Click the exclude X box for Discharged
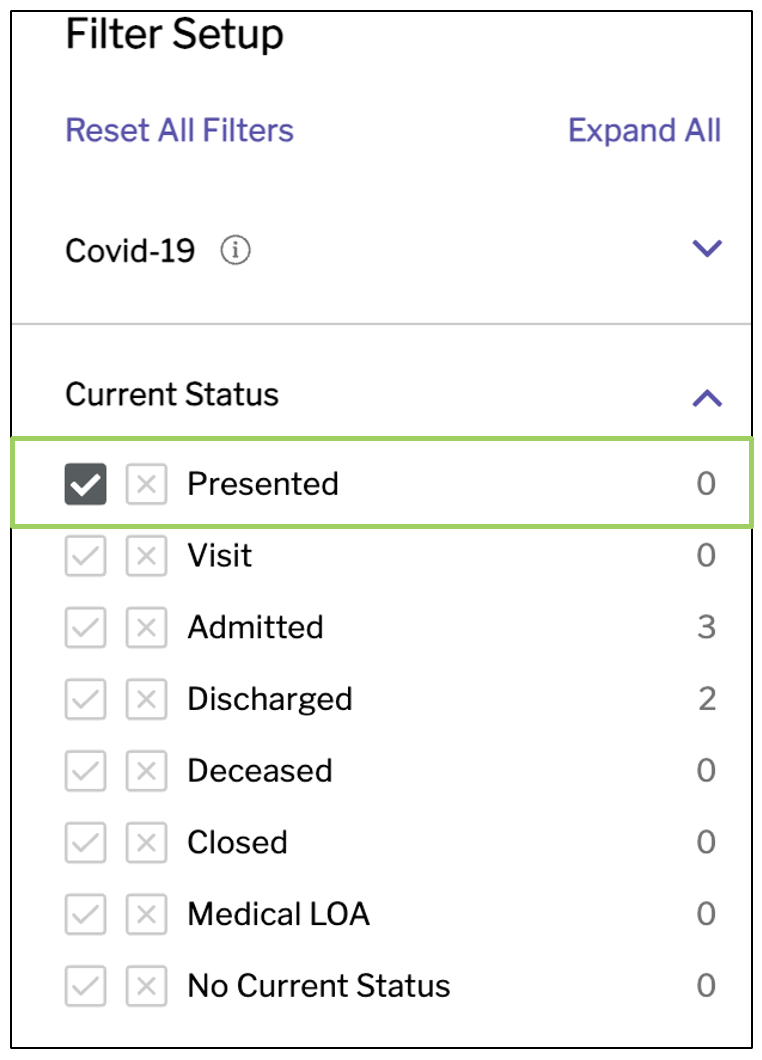The height and width of the screenshot is (1060, 762). pos(146,699)
